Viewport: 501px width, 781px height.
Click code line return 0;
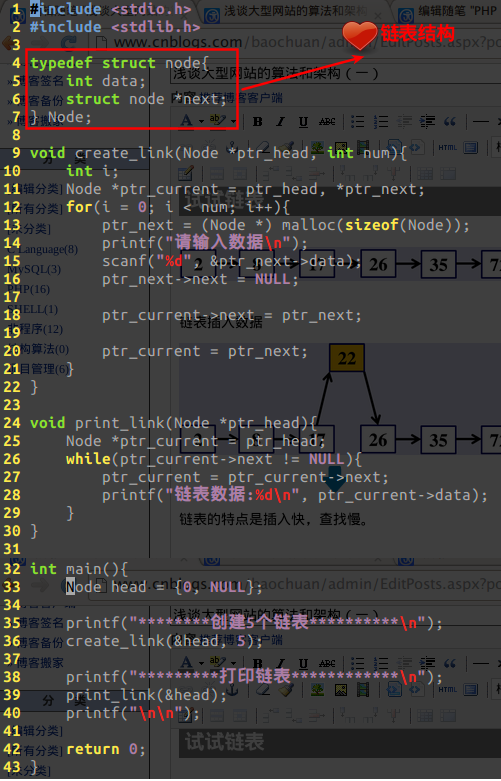(106, 749)
